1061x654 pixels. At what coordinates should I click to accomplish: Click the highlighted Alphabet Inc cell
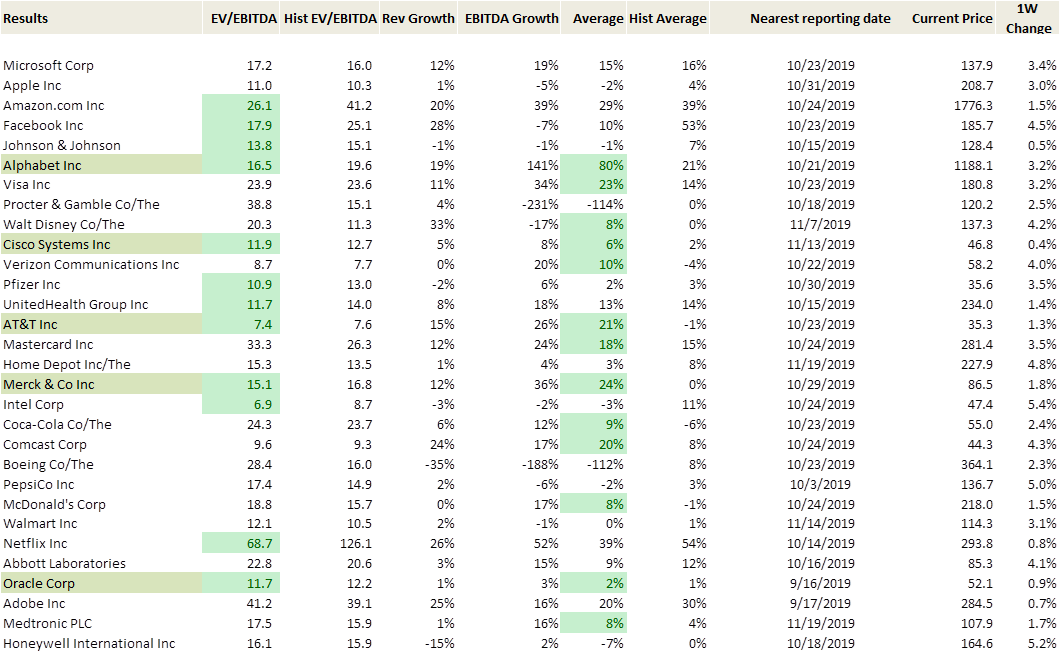101,165
